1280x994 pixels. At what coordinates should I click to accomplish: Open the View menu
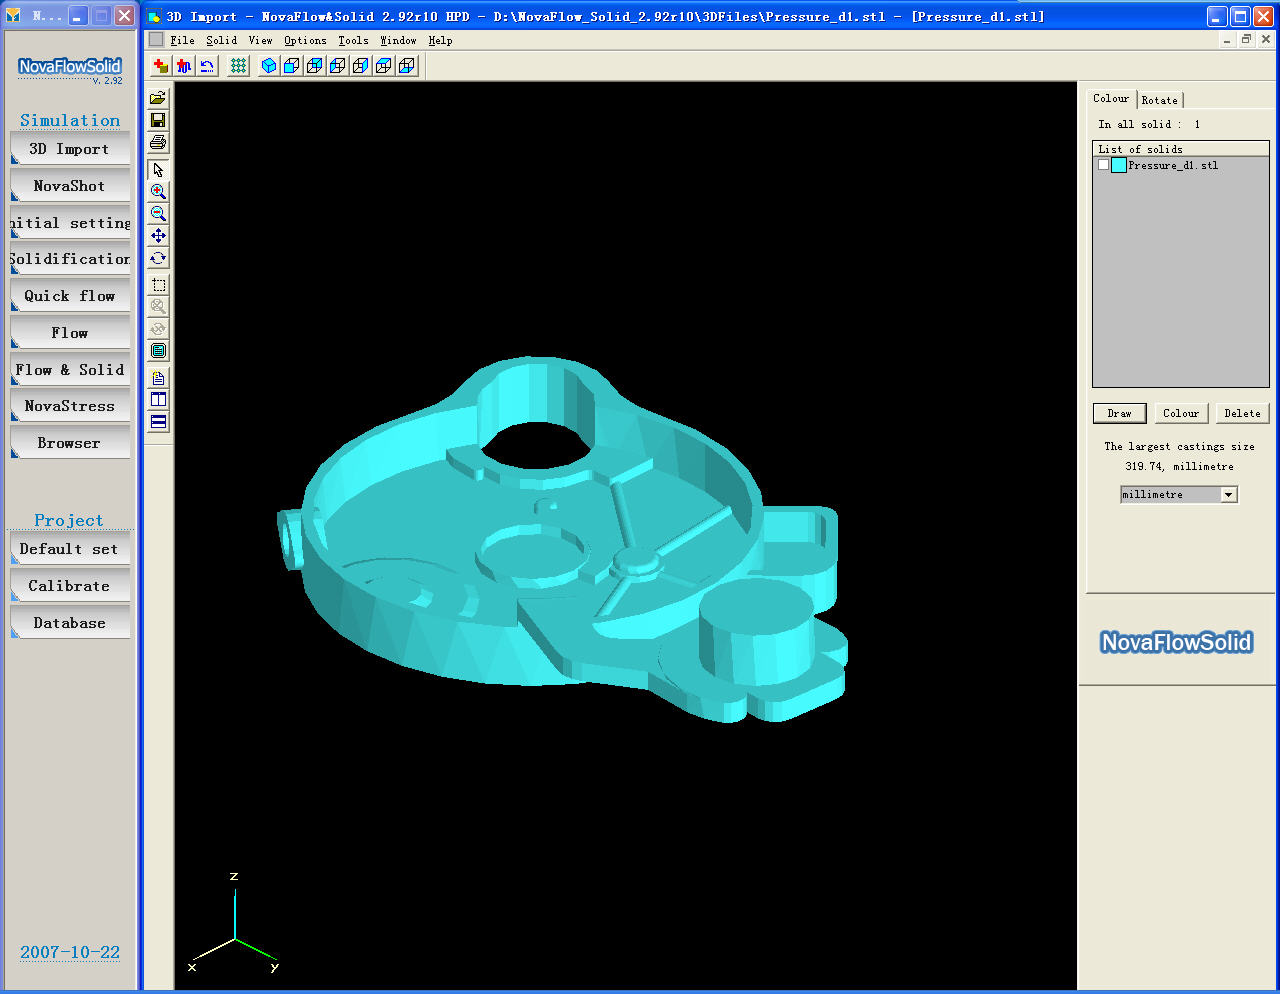(x=260, y=40)
